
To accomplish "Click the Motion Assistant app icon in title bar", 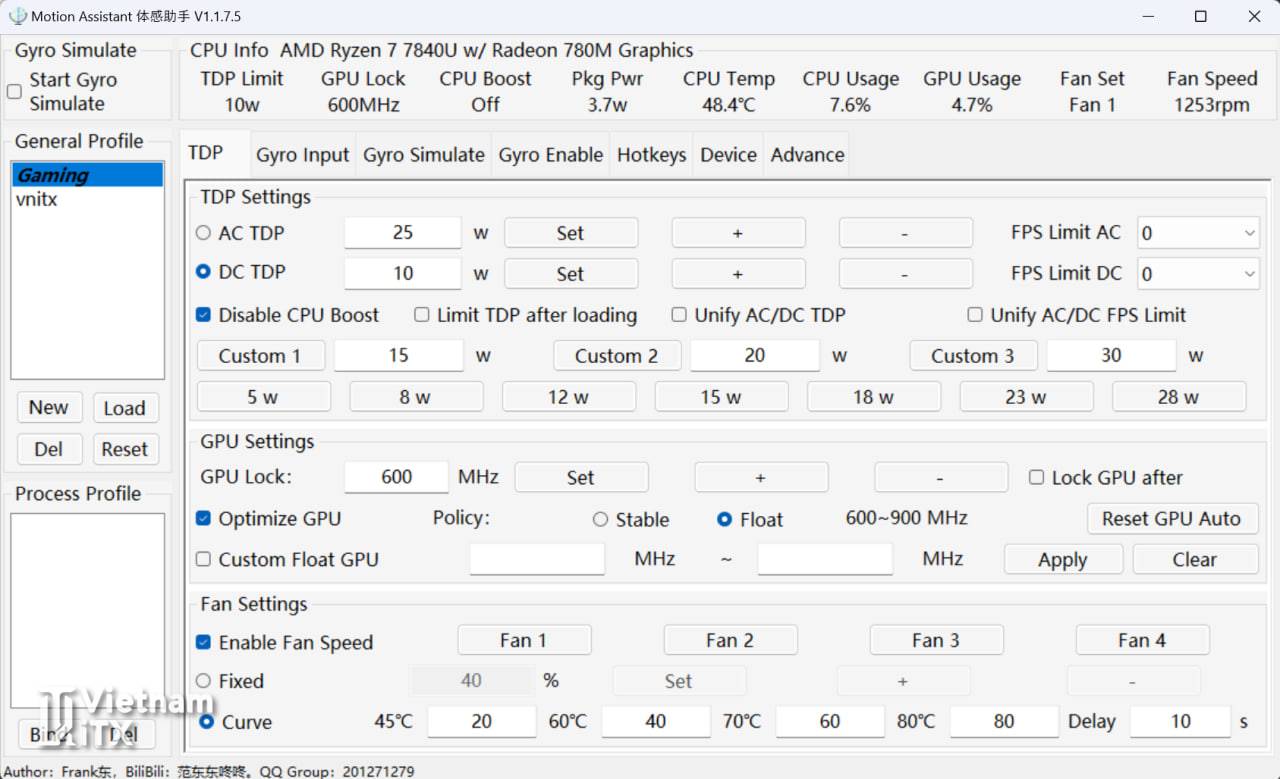I will pos(17,16).
